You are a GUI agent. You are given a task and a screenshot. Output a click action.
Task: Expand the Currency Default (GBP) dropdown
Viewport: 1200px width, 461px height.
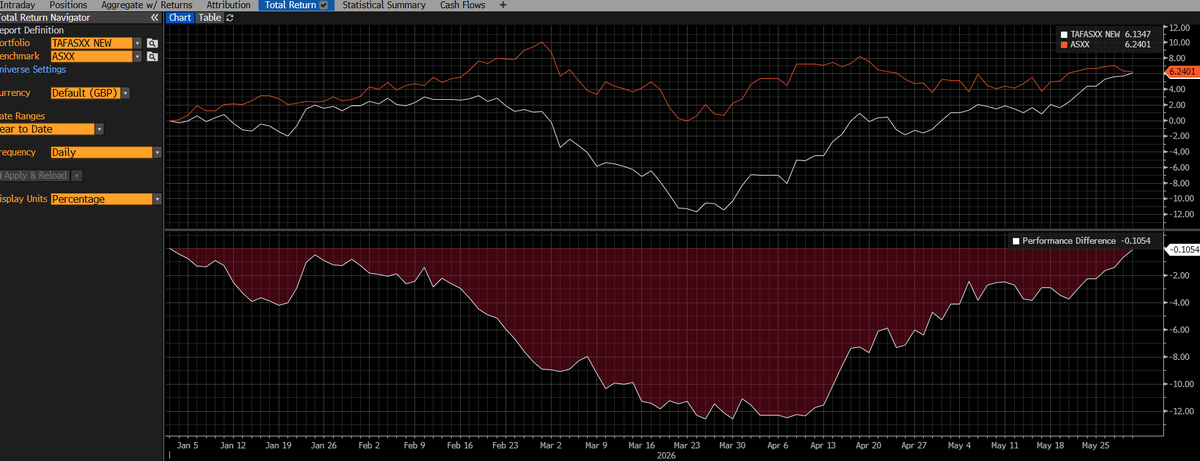(x=124, y=93)
